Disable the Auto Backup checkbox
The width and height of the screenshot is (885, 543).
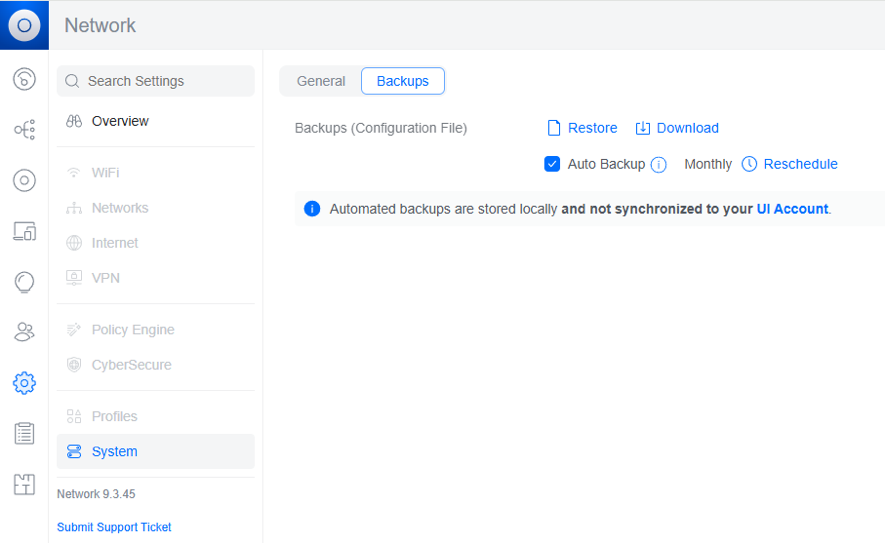tap(552, 164)
